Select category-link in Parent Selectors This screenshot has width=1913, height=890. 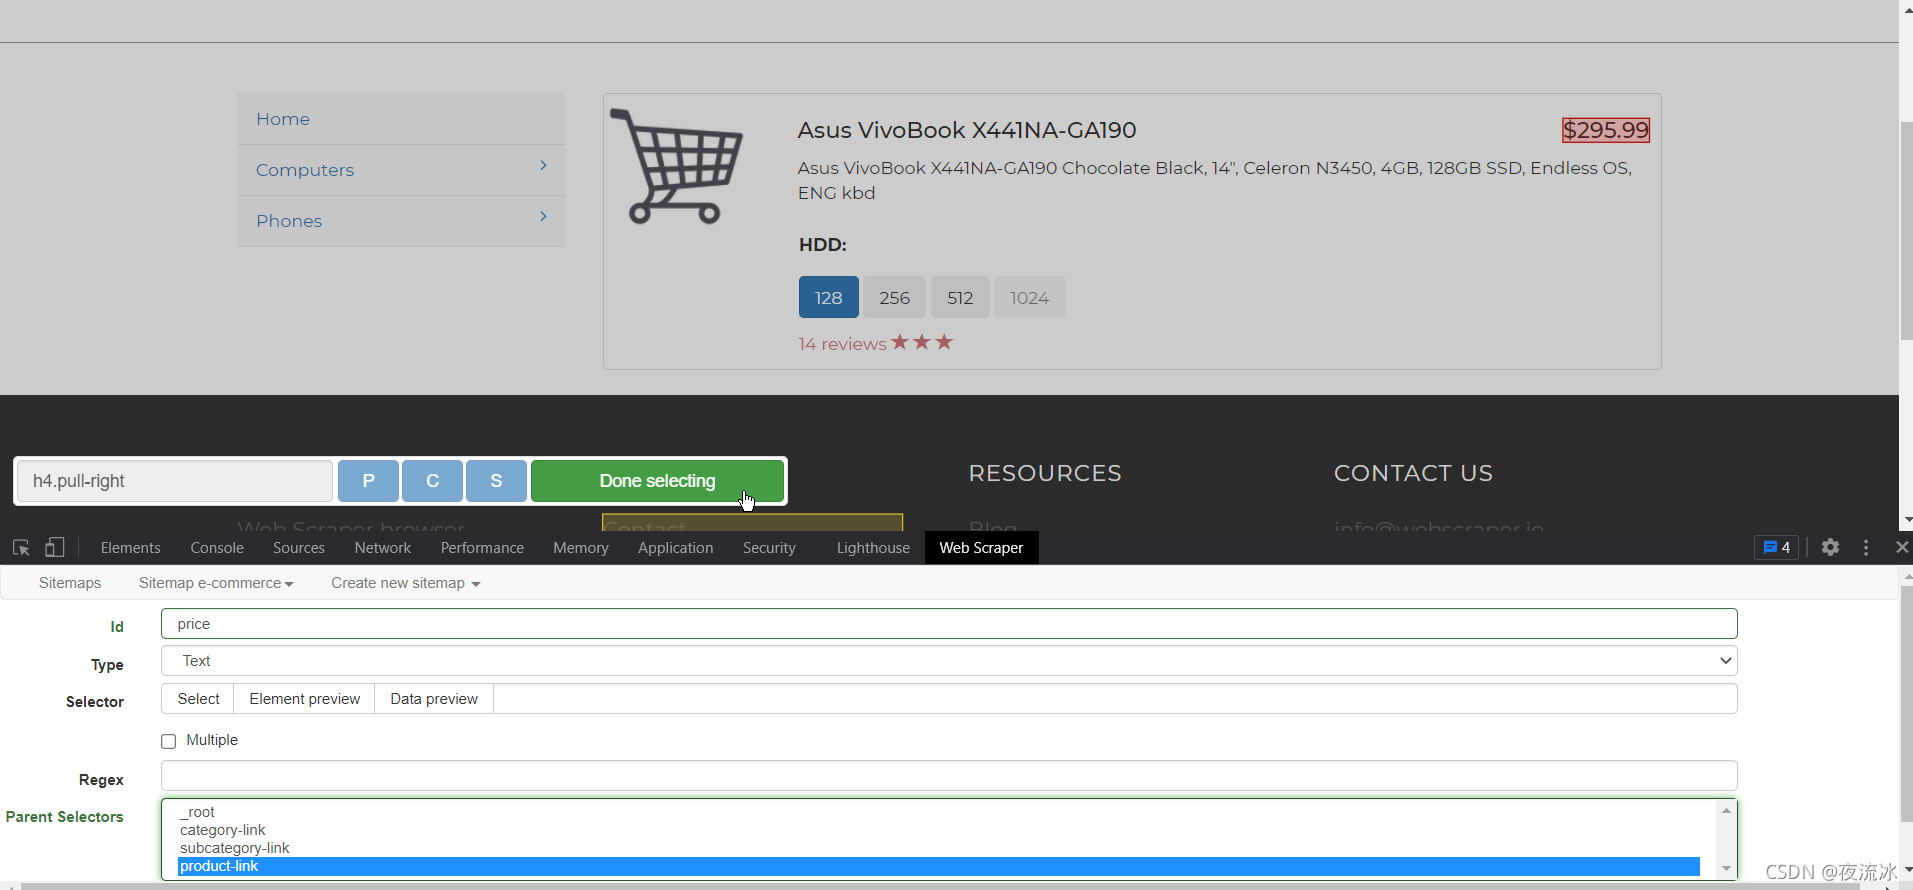coord(938,830)
